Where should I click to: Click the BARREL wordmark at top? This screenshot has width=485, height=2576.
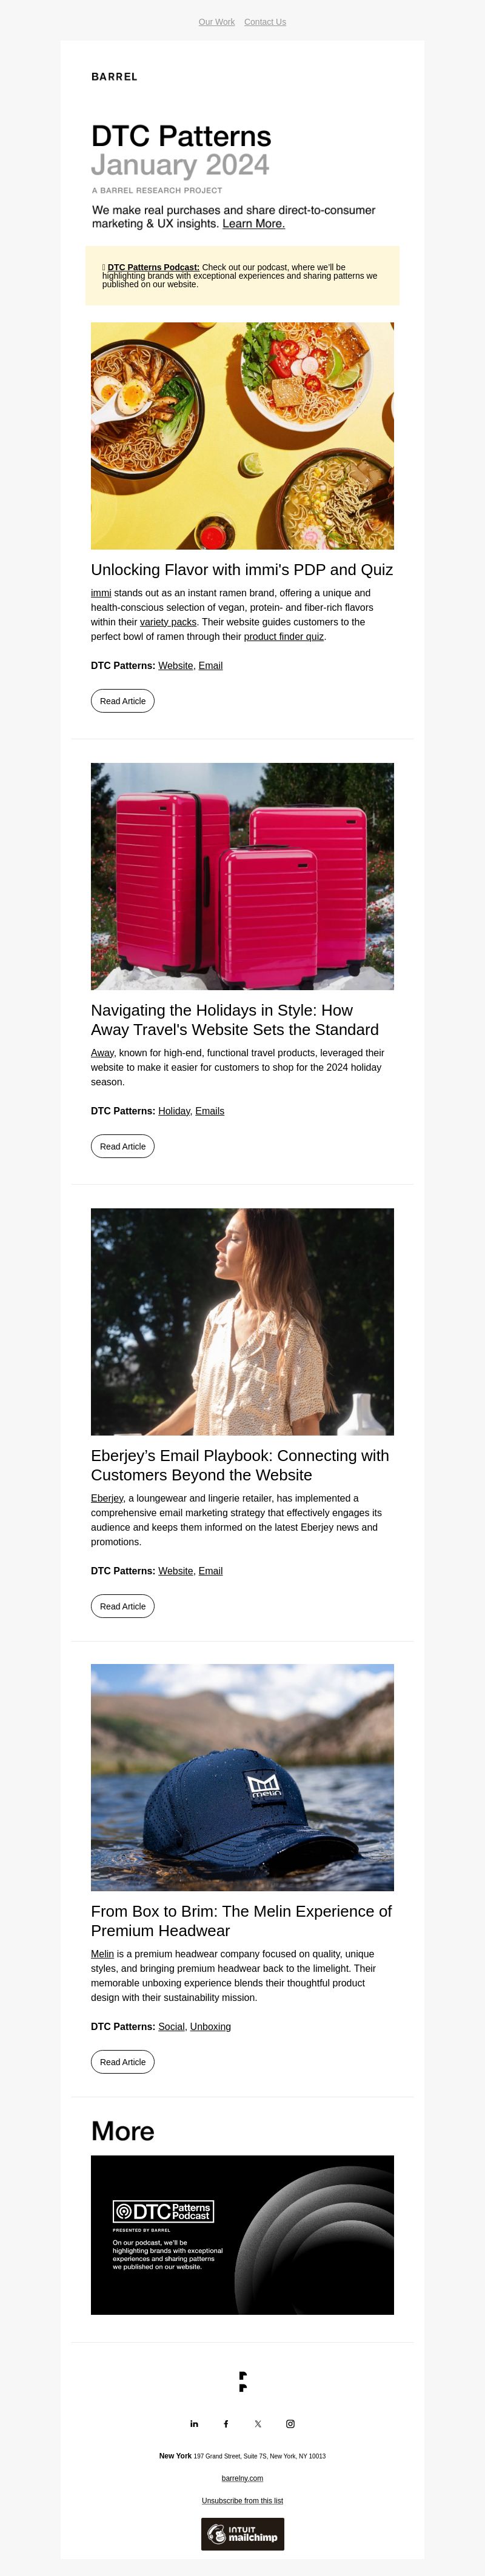point(114,77)
